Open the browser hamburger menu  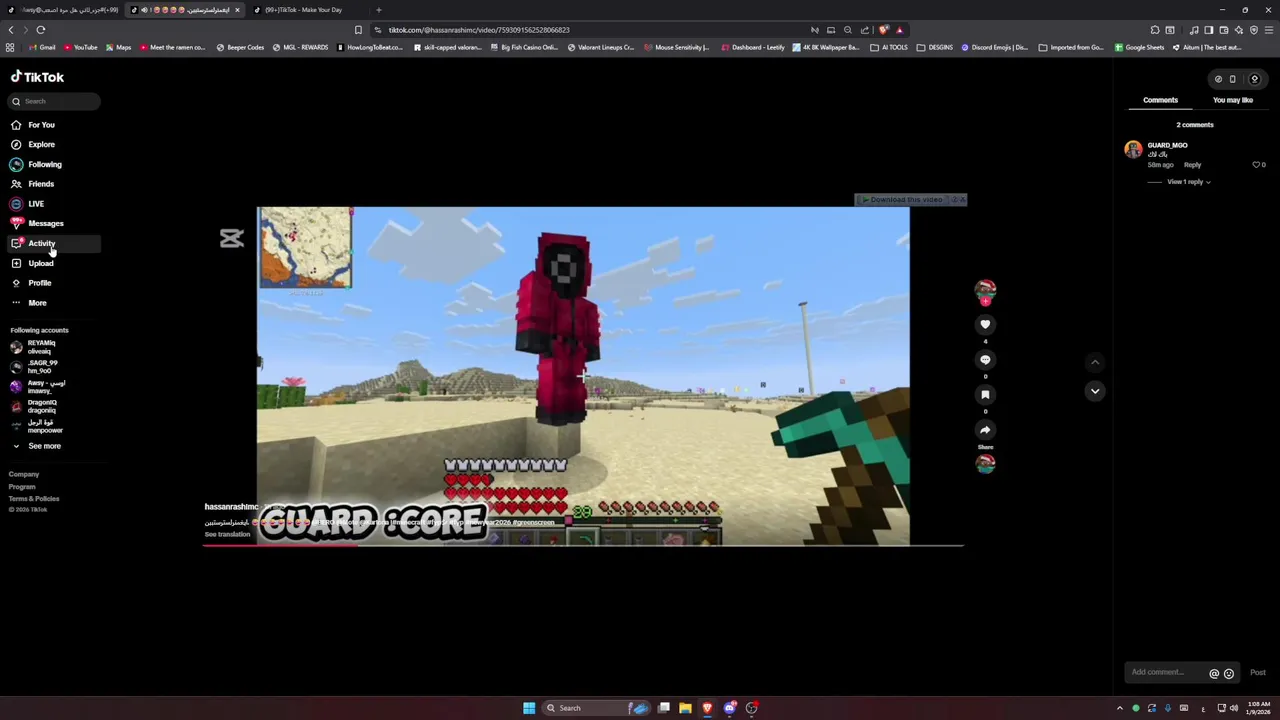1268,30
